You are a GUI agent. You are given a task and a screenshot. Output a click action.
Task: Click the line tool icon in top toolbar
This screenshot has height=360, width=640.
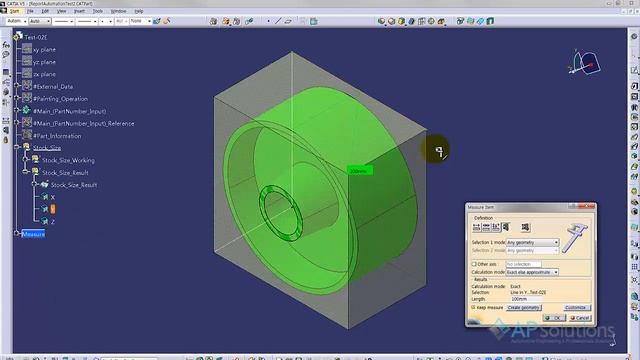click(278, 21)
